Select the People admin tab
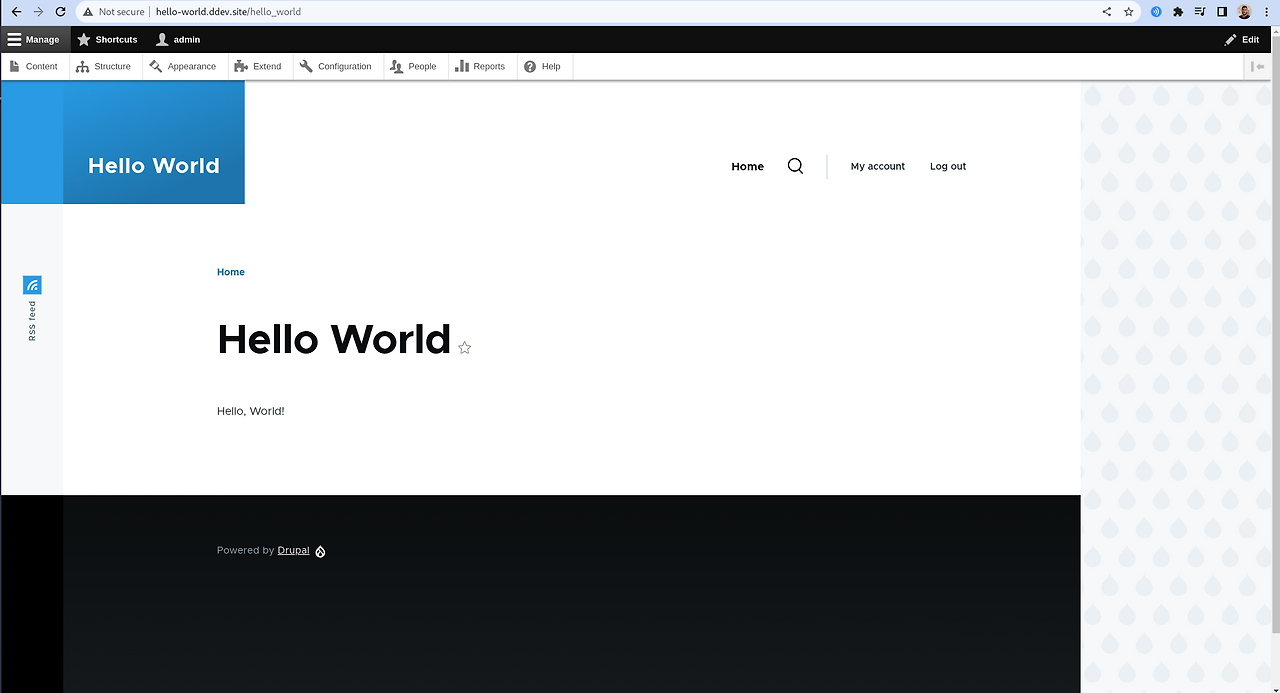1280x693 pixels. (414, 66)
